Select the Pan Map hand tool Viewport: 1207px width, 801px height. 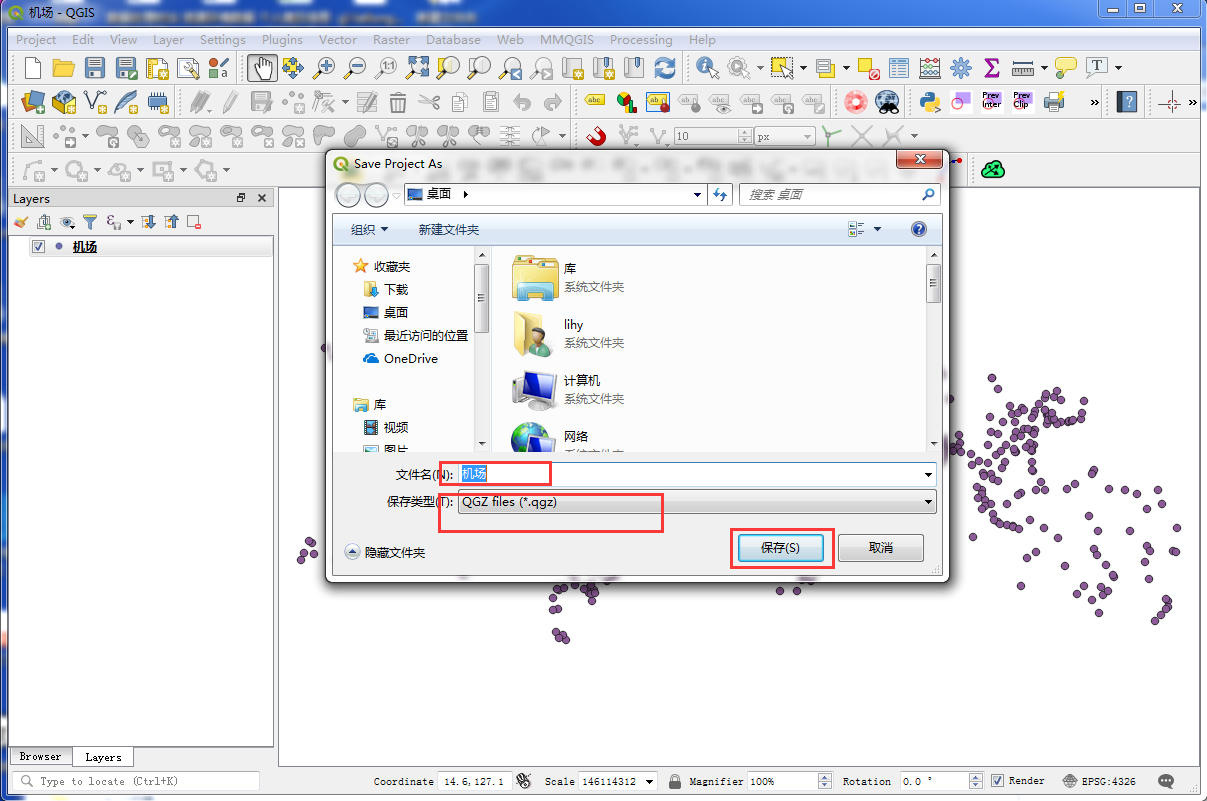click(x=263, y=68)
